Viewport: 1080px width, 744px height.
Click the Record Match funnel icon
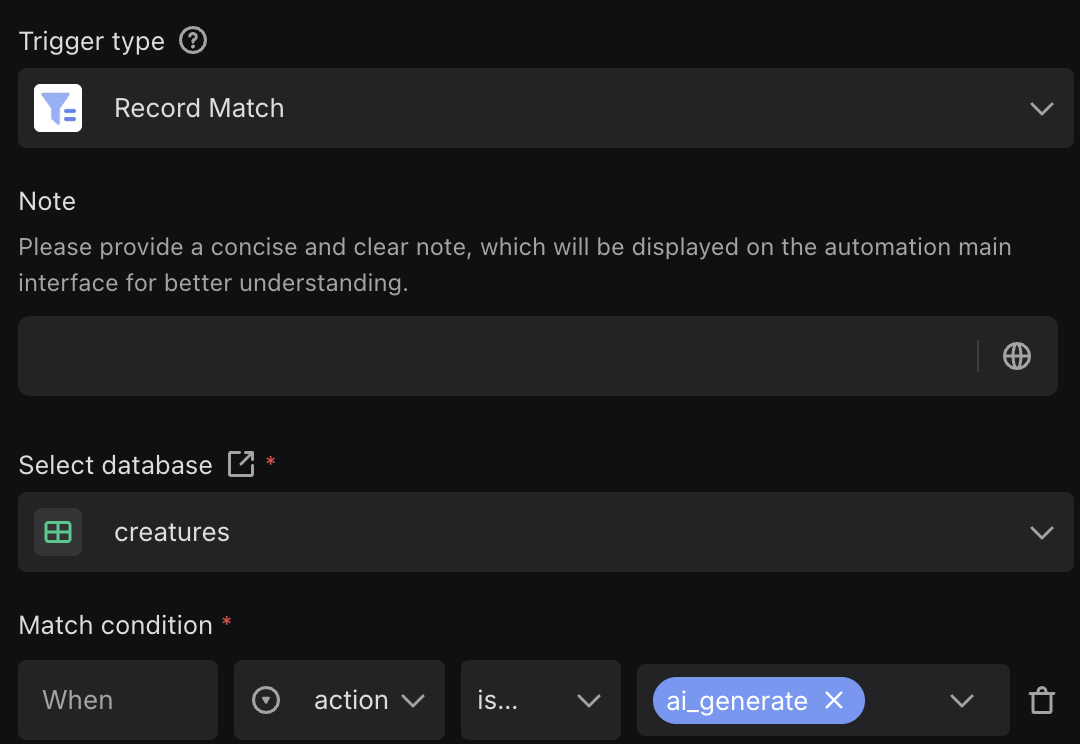pyautogui.click(x=58, y=108)
